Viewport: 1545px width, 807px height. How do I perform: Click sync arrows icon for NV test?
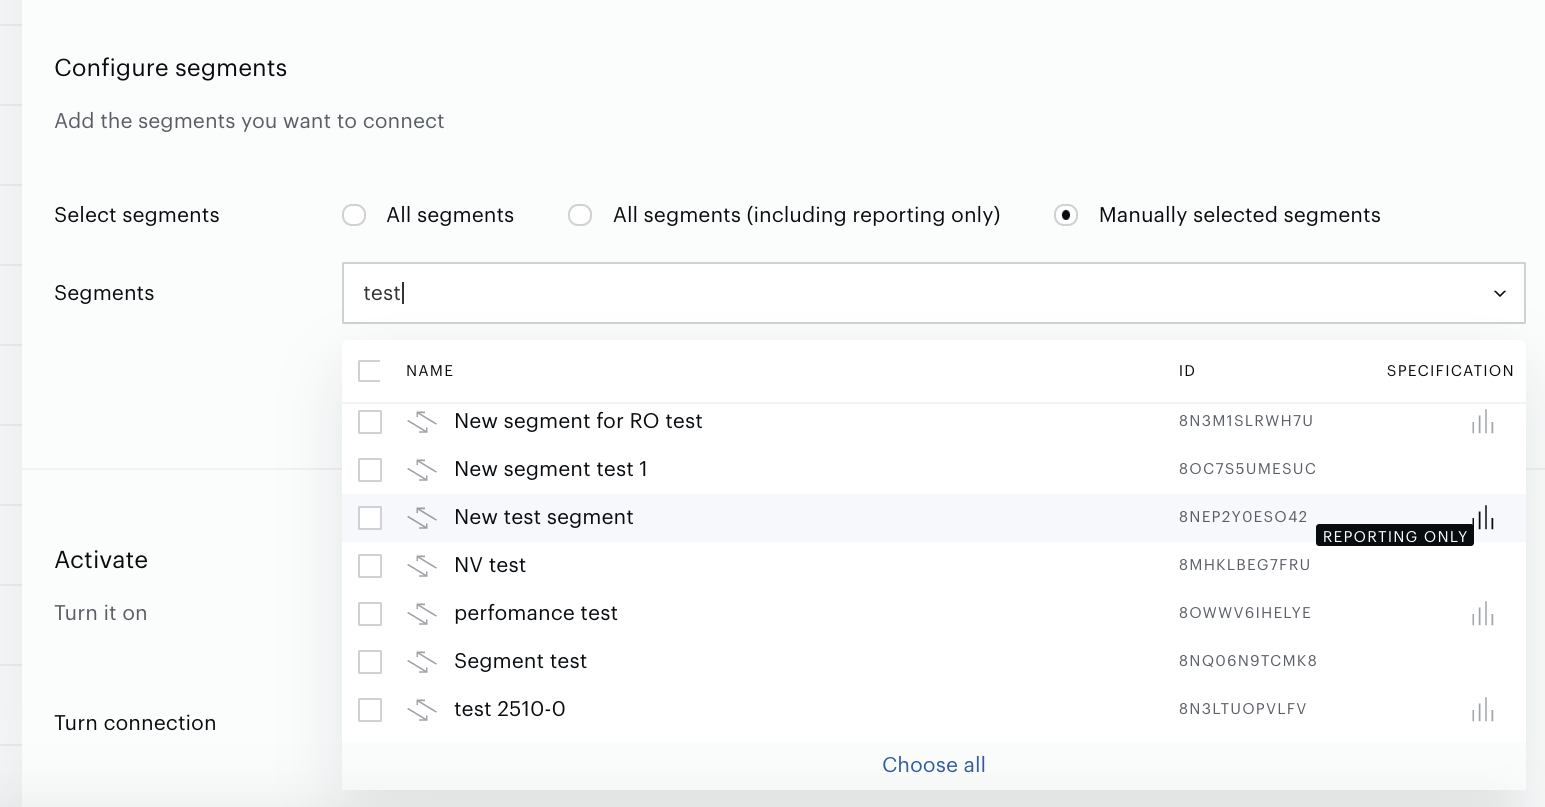coord(422,566)
